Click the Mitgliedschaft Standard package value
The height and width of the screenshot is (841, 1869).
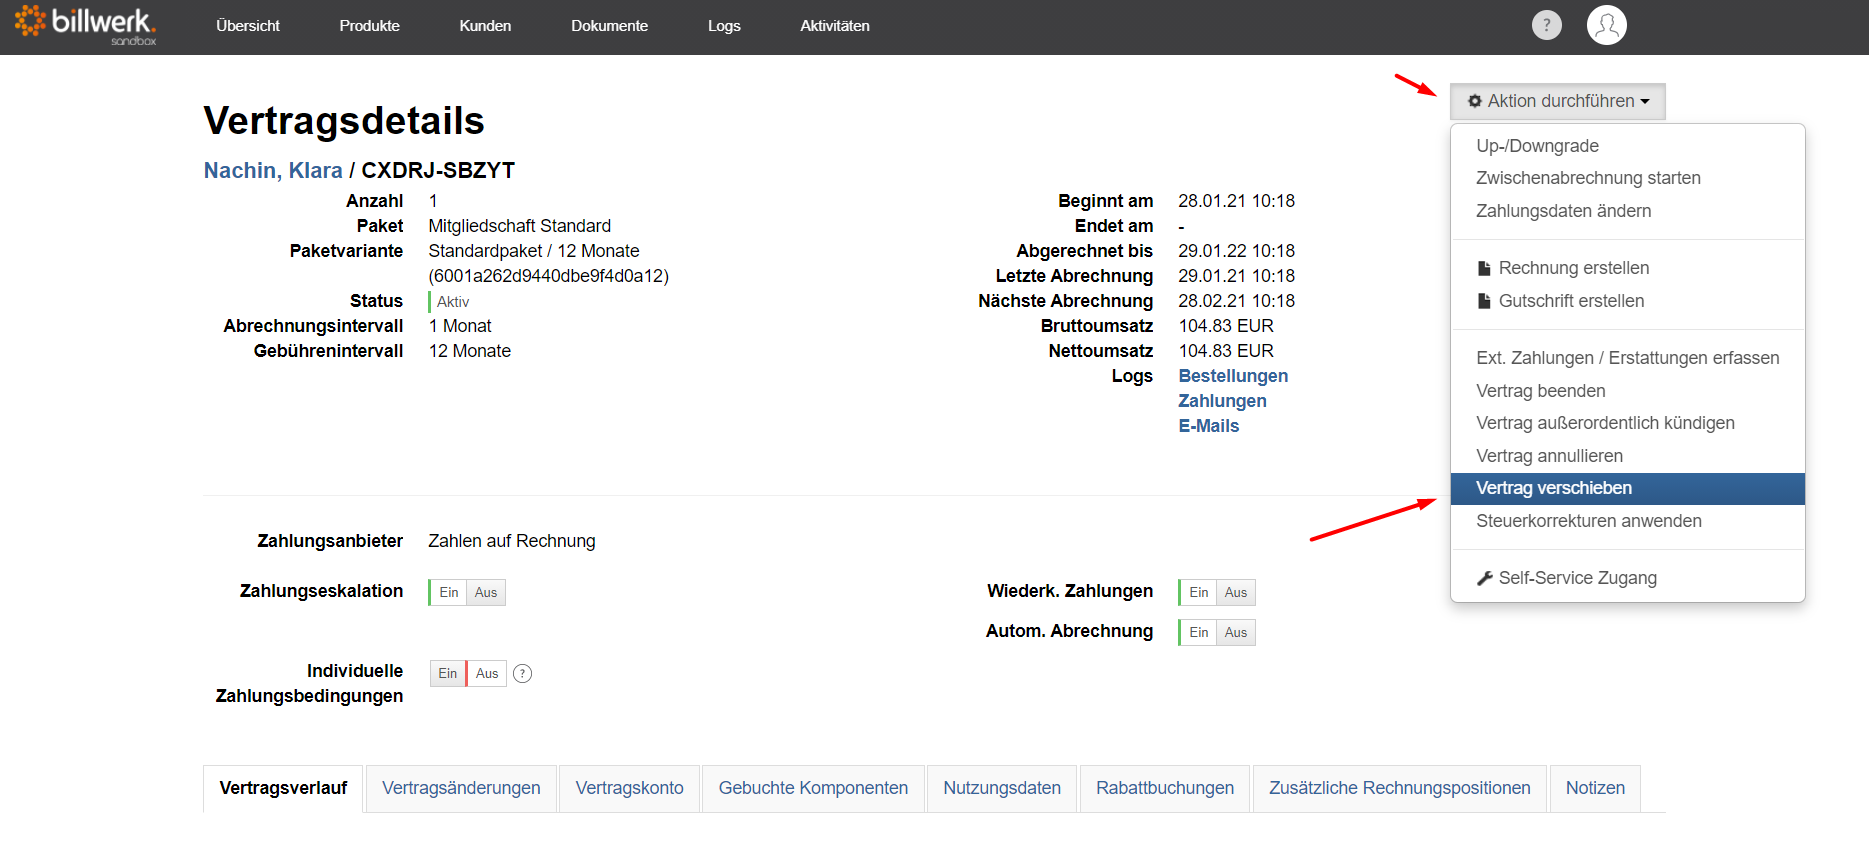520,226
